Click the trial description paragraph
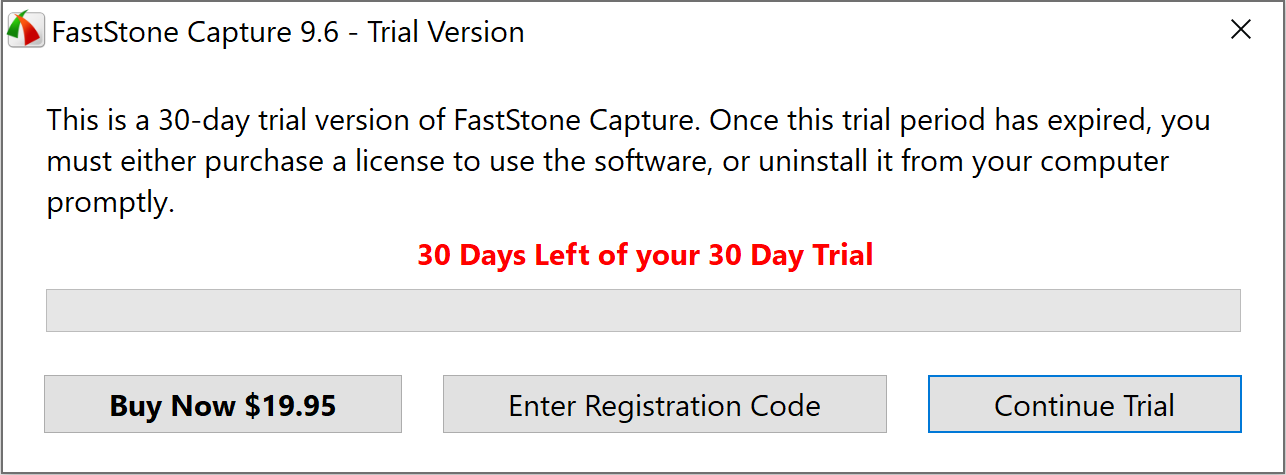 coord(628,161)
